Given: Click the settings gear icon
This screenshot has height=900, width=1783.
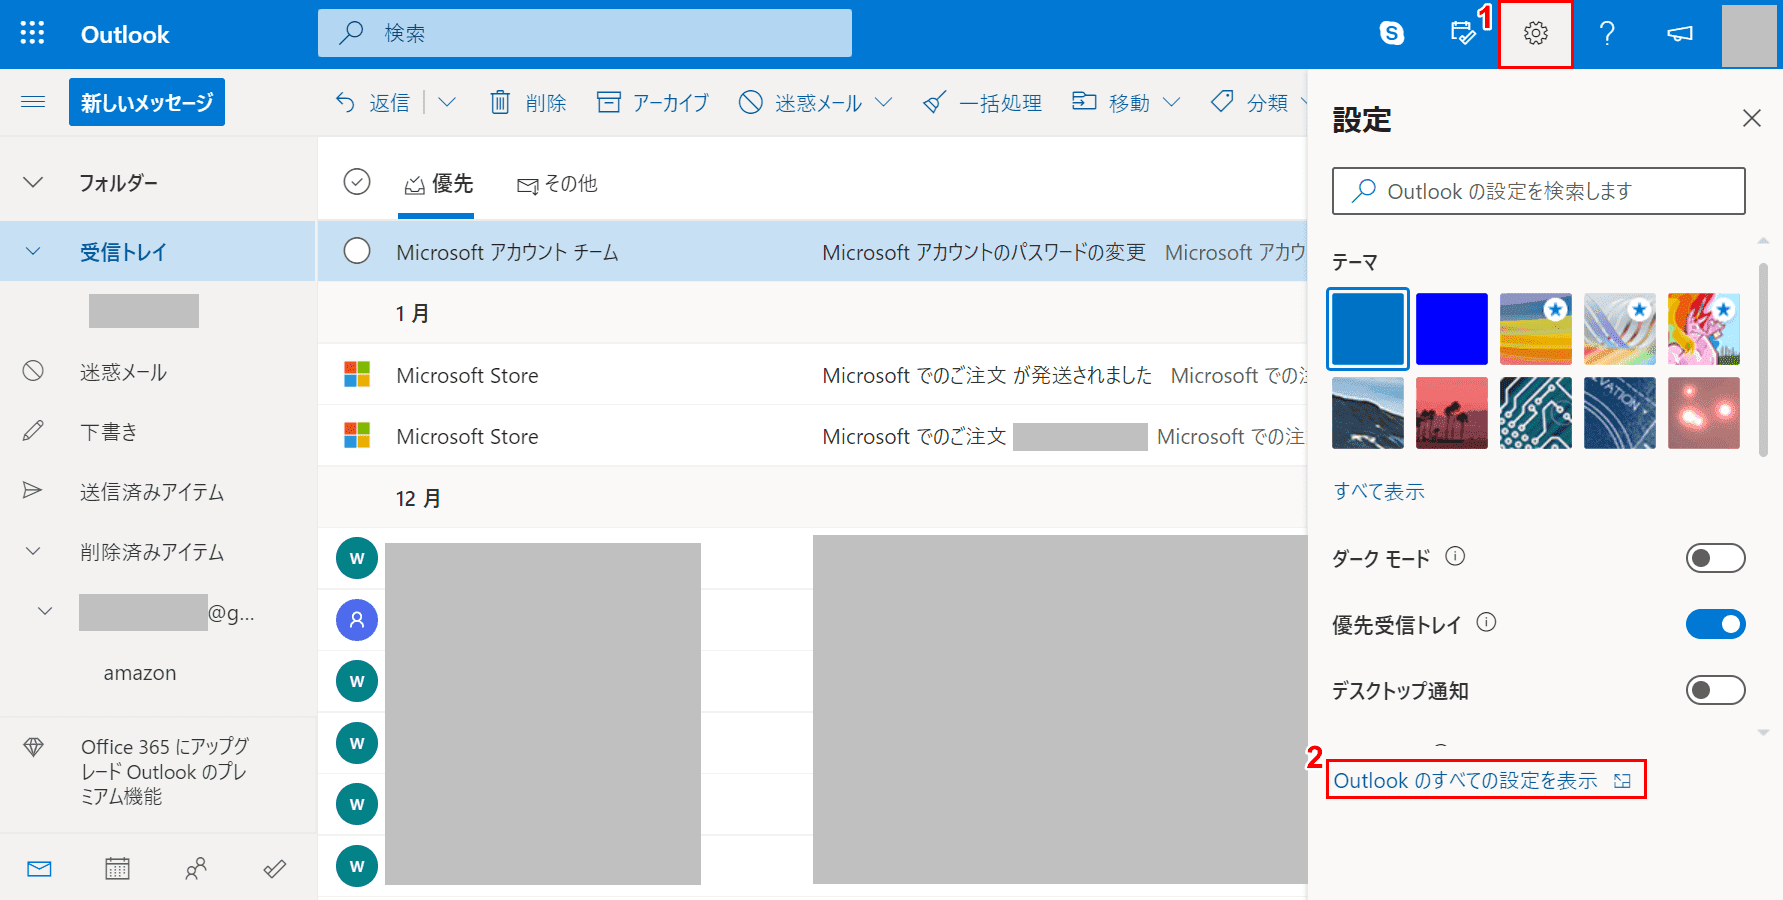Looking at the screenshot, I should coord(1536,33).
